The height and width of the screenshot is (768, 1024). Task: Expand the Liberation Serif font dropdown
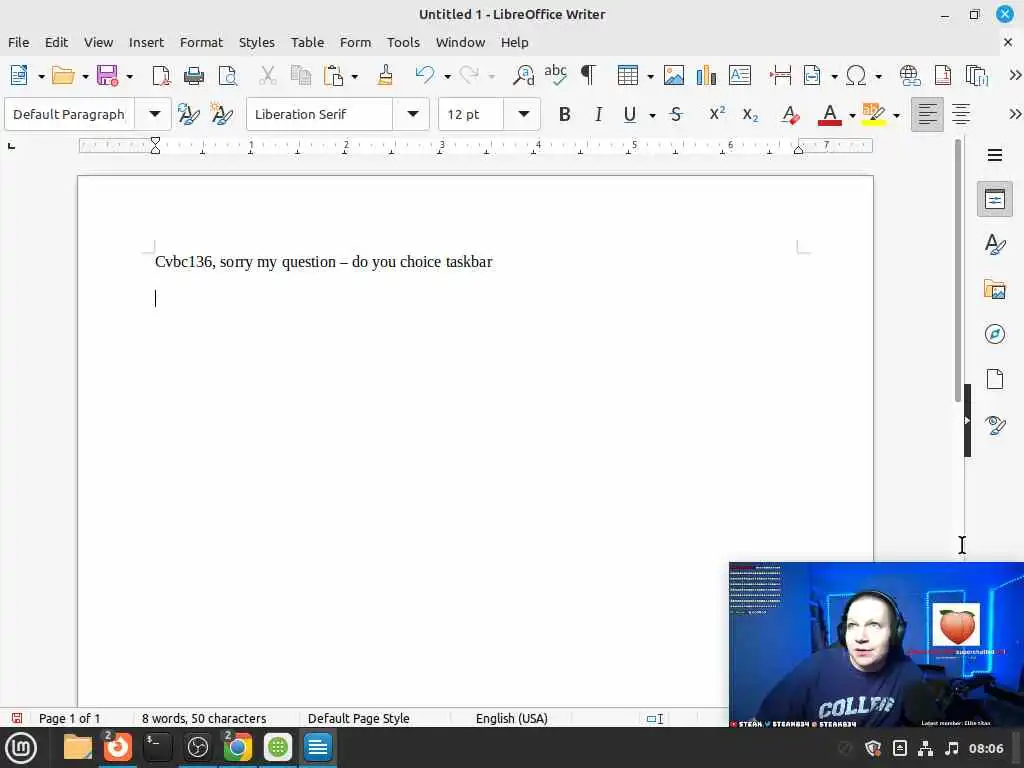[413, 114]
